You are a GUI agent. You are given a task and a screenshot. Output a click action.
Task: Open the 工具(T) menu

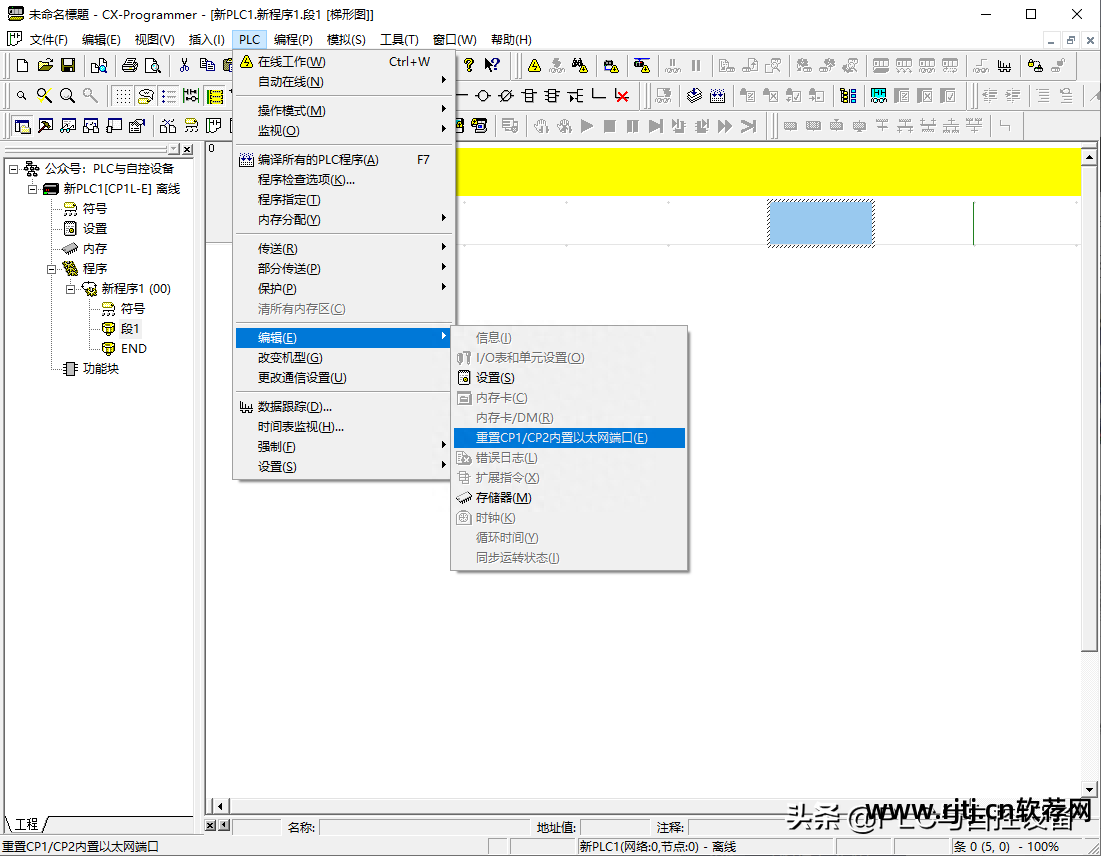[398, 40]
